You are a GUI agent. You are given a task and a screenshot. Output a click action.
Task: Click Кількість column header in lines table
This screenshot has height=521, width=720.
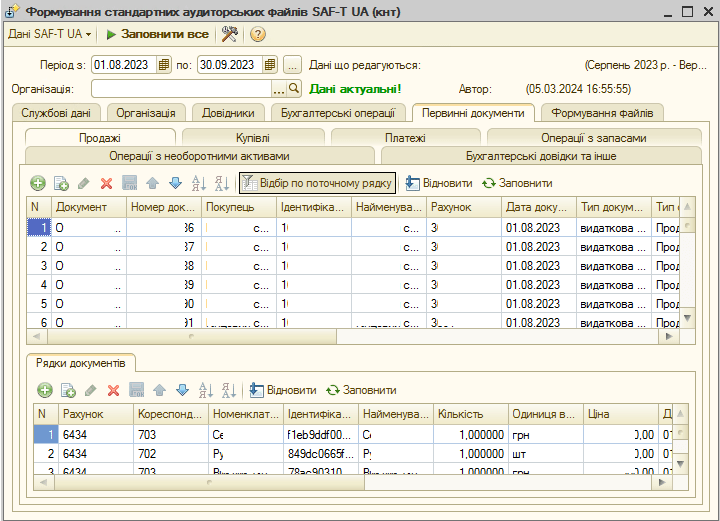(x=471, y=414)
